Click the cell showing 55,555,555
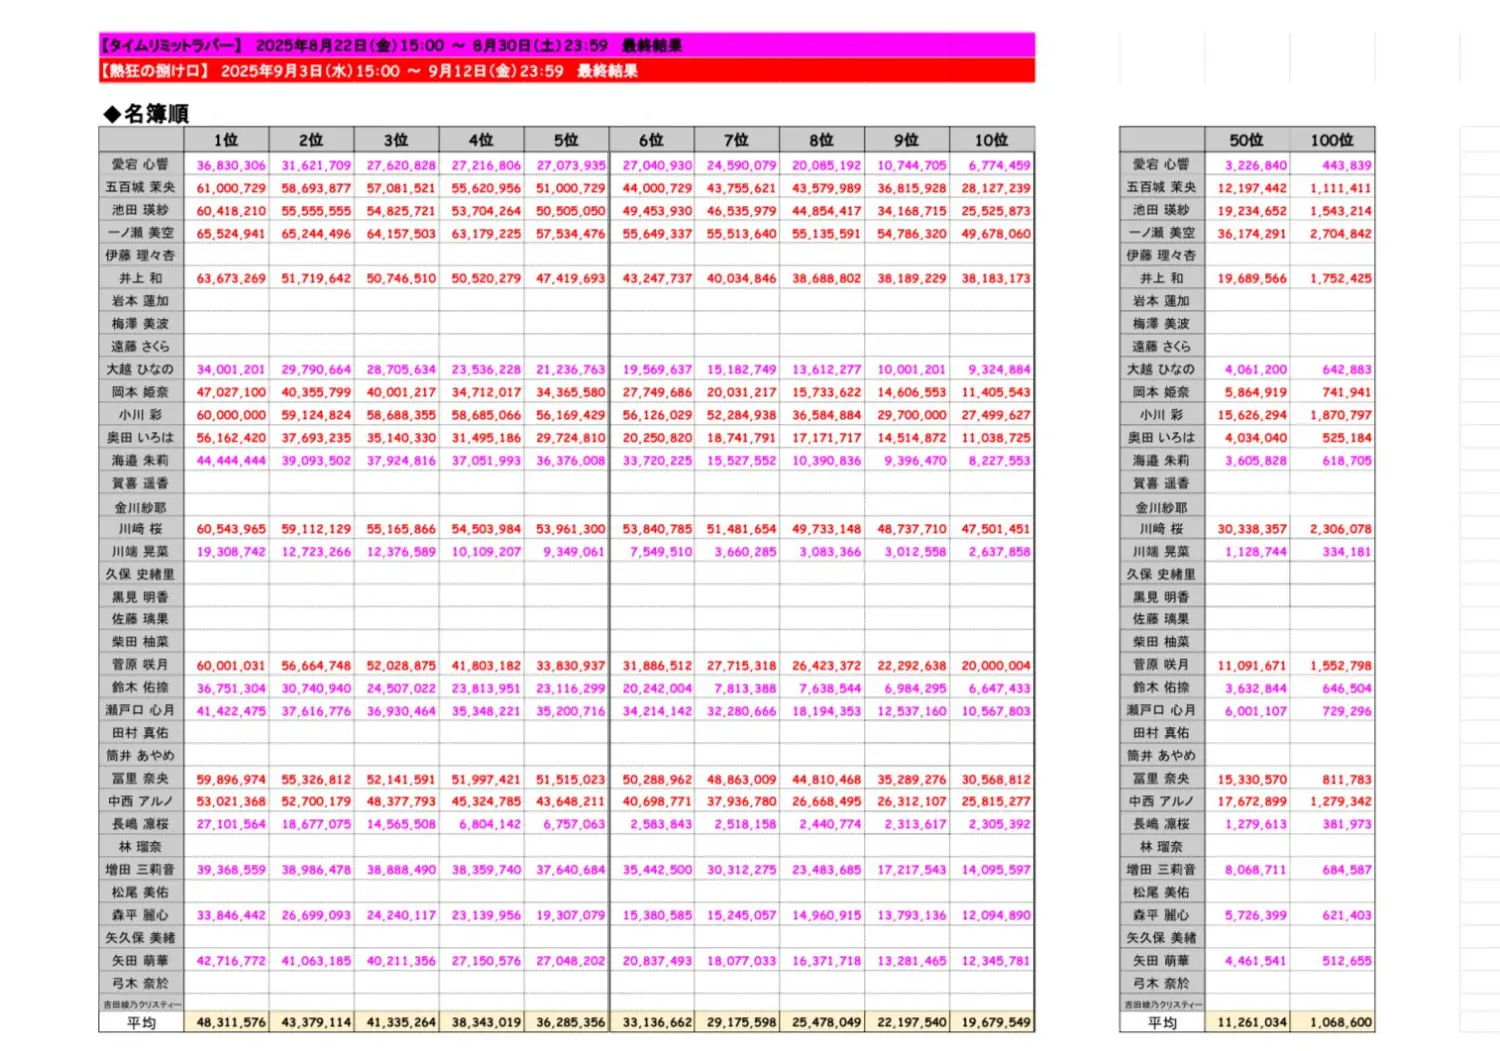1500x1051 pixels. pyautogui.click(x=316, y=211)
